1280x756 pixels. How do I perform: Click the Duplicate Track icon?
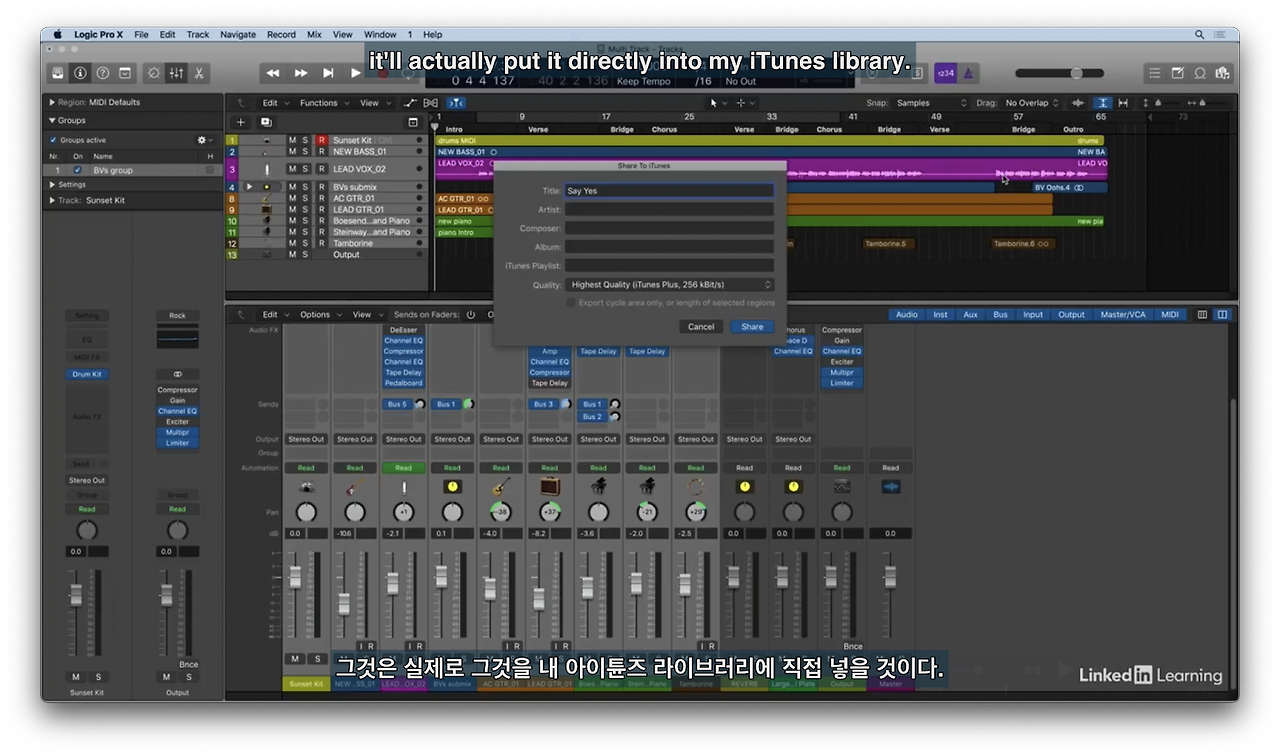[266, 122]
